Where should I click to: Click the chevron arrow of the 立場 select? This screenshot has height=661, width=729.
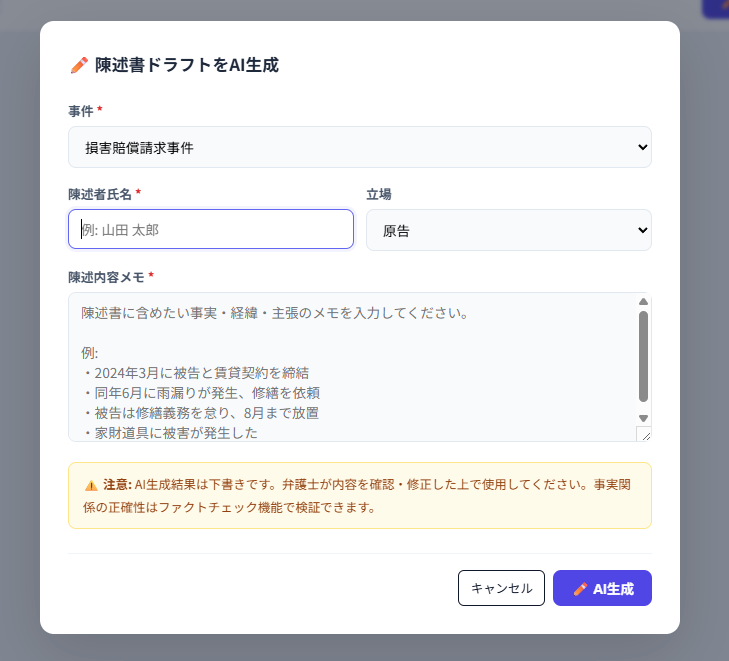(x=642, y=230)
